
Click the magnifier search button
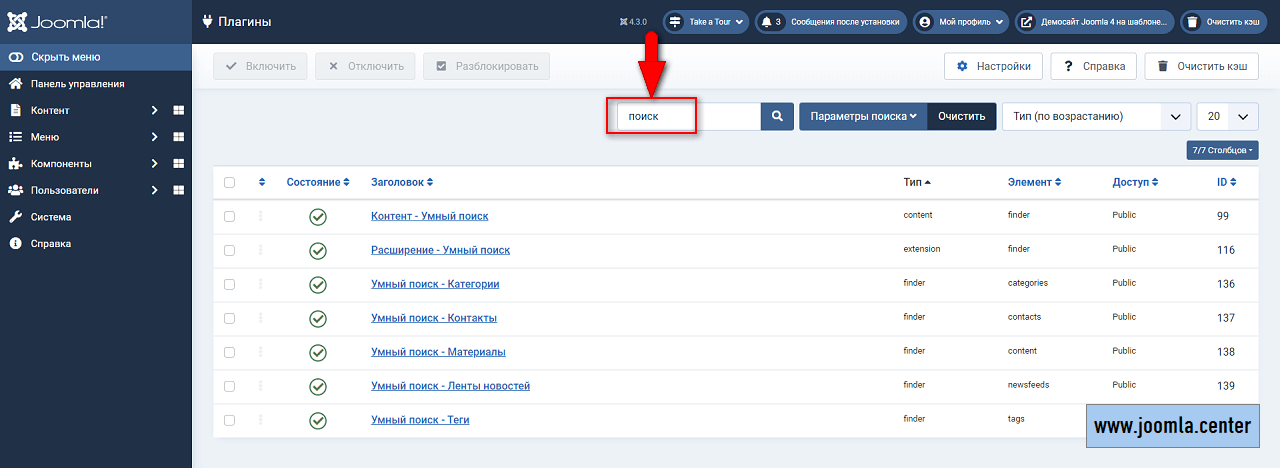coord(776,116)
